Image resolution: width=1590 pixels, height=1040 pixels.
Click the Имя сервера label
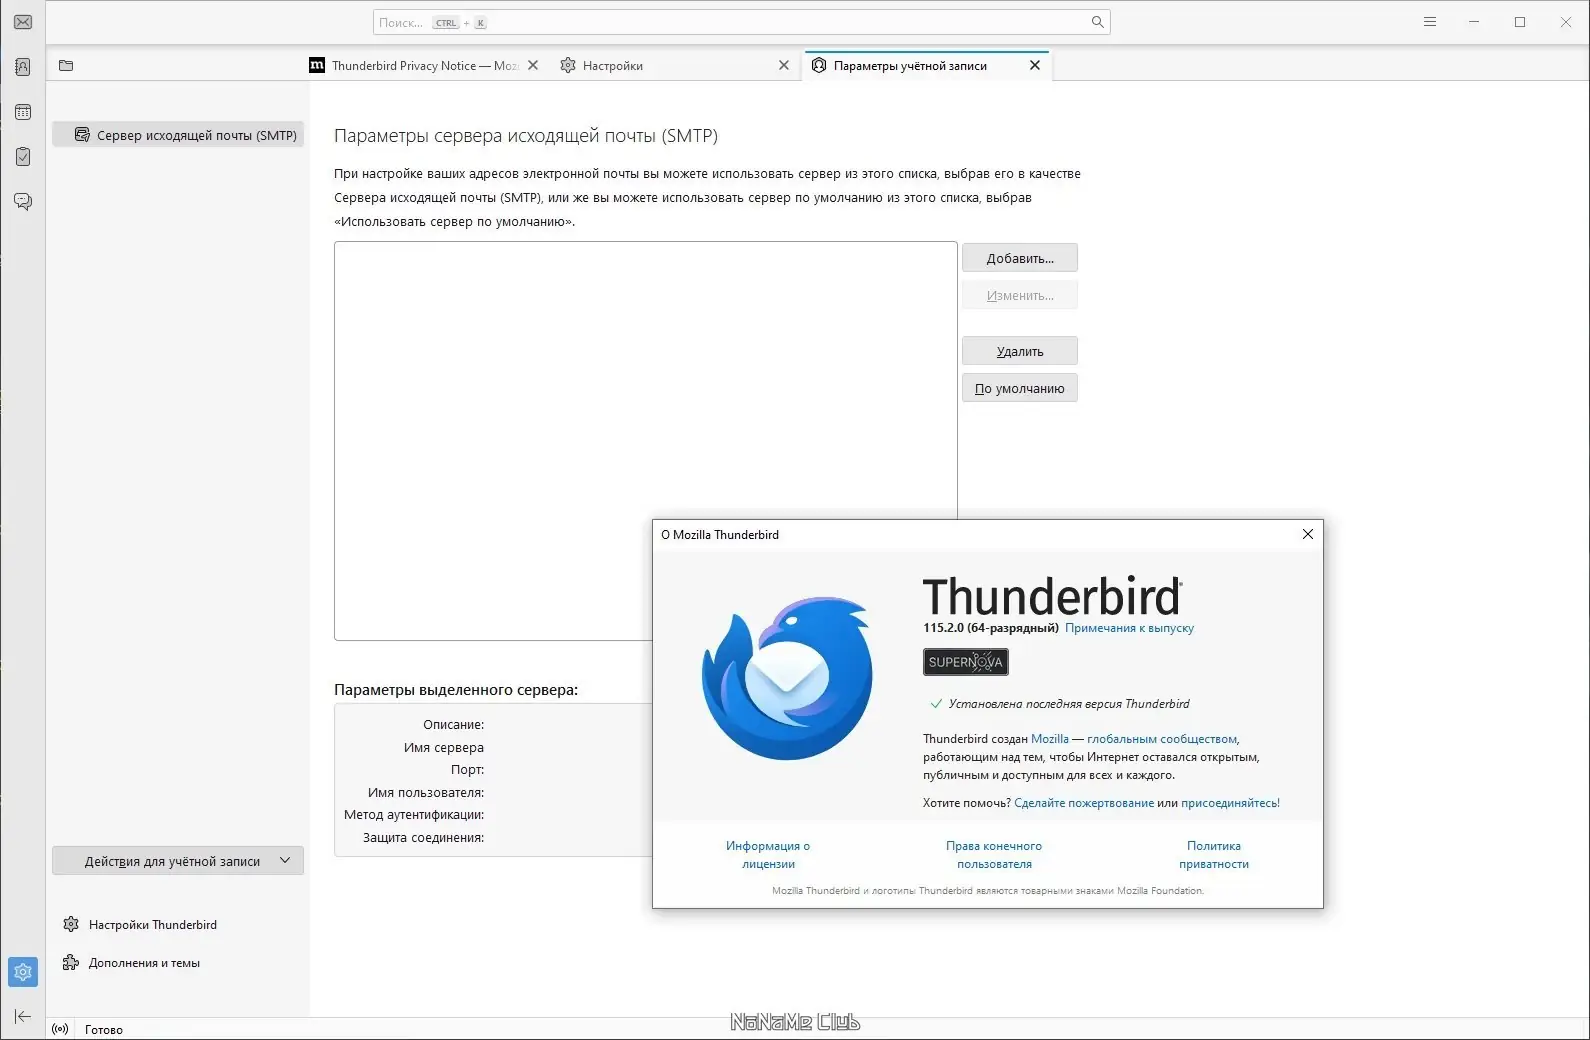444,748
